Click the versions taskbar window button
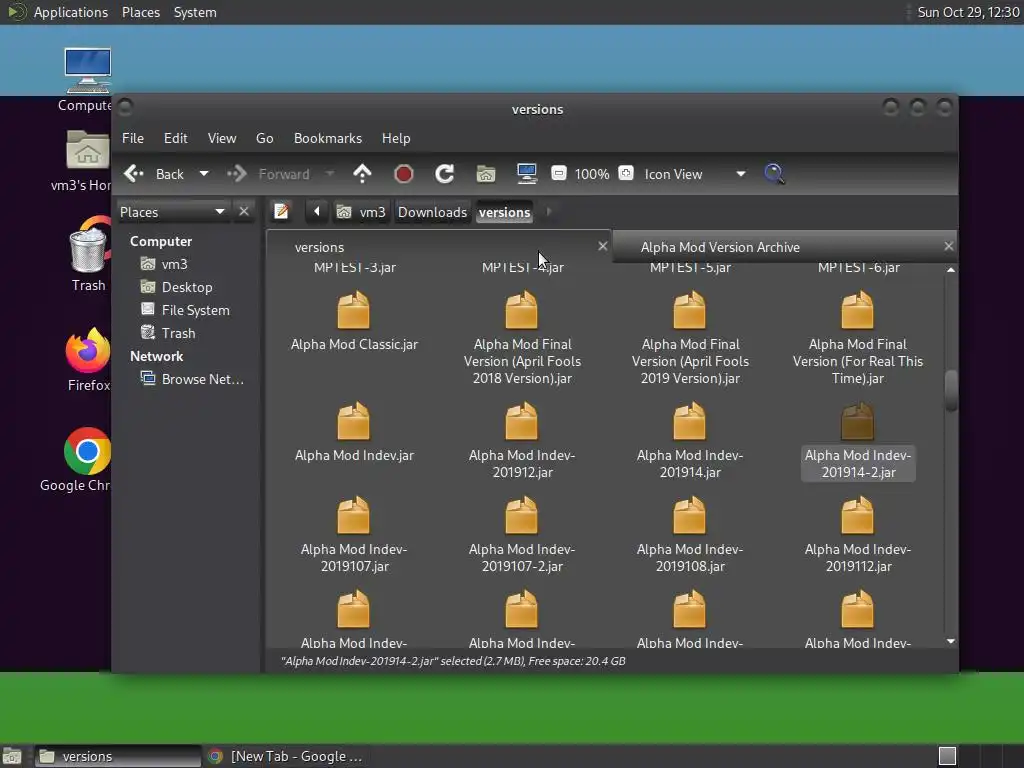This screenshot has width=1024, height=768. (118, 756)
